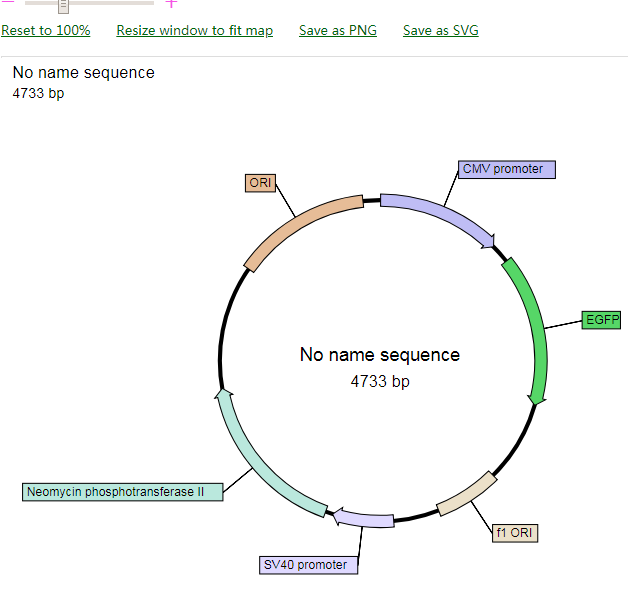Click the f1 ORI label
Viewport: 628px width, 593px height.
pos(515,533)
